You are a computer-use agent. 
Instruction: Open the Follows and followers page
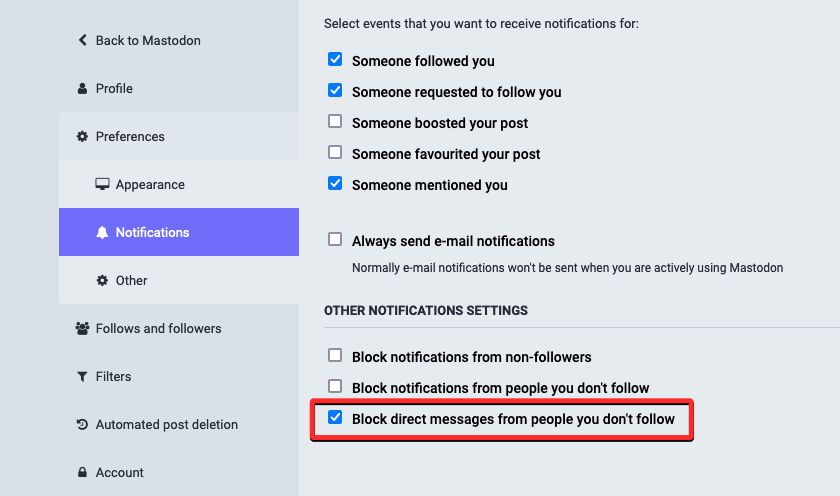pyautogui.click(x=158, y=329)
